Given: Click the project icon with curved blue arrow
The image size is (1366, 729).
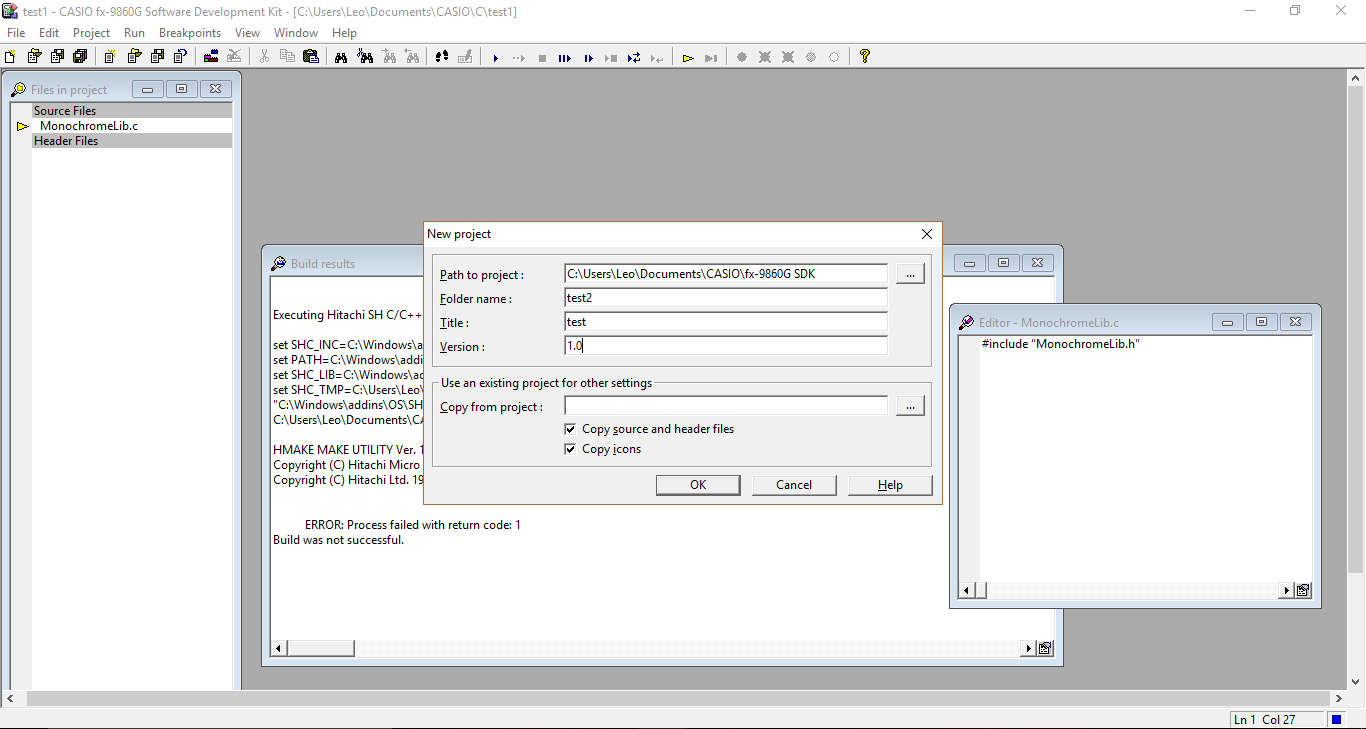Looking at the screenshot, I should click(x=180, y=57).
